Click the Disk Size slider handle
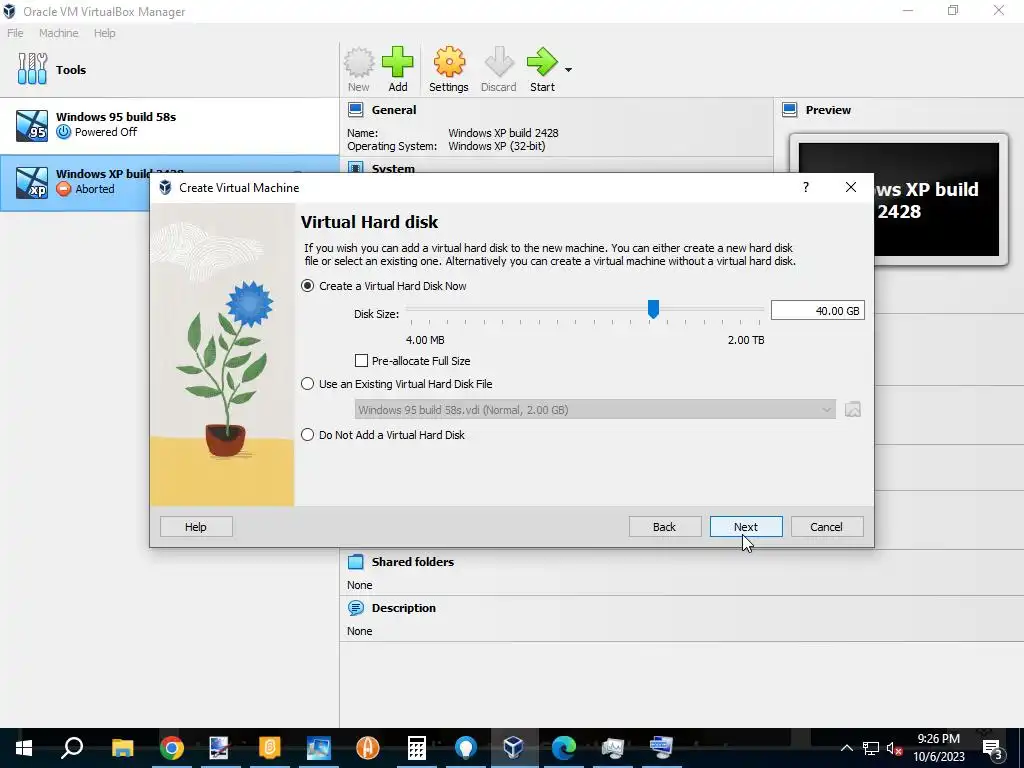The height and width of the screenshot is (768, 1024). [653, 310]
